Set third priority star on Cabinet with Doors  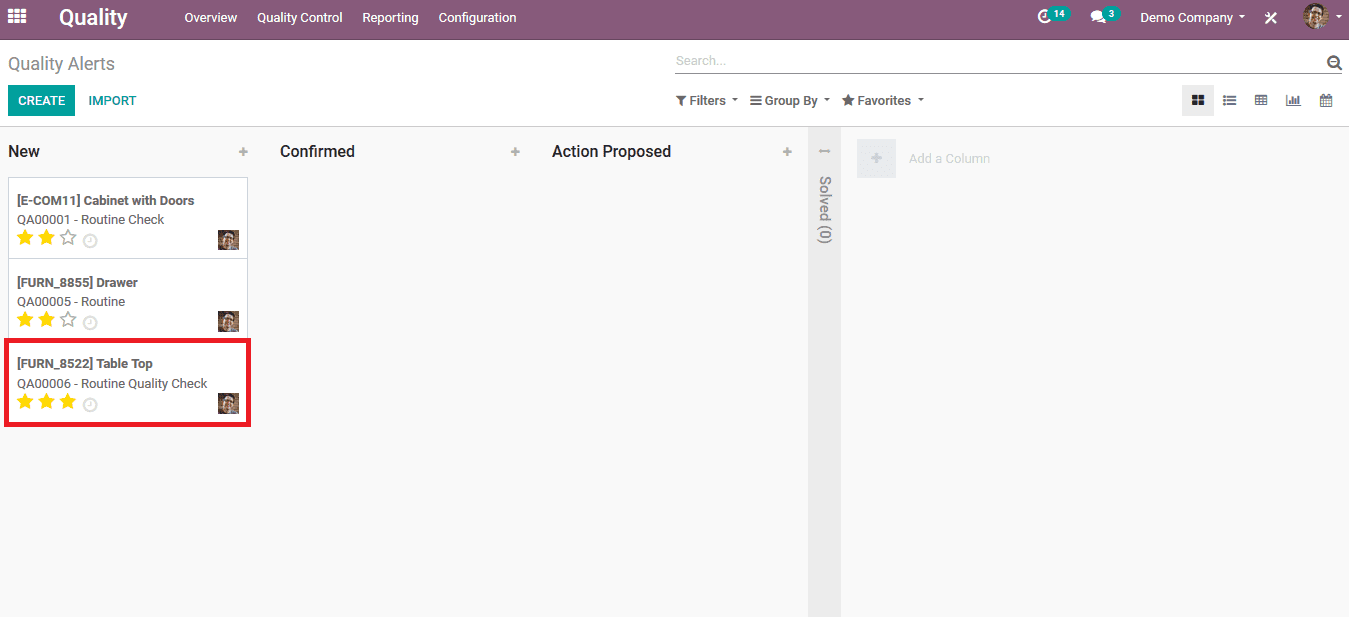click(x=67, y=238)
